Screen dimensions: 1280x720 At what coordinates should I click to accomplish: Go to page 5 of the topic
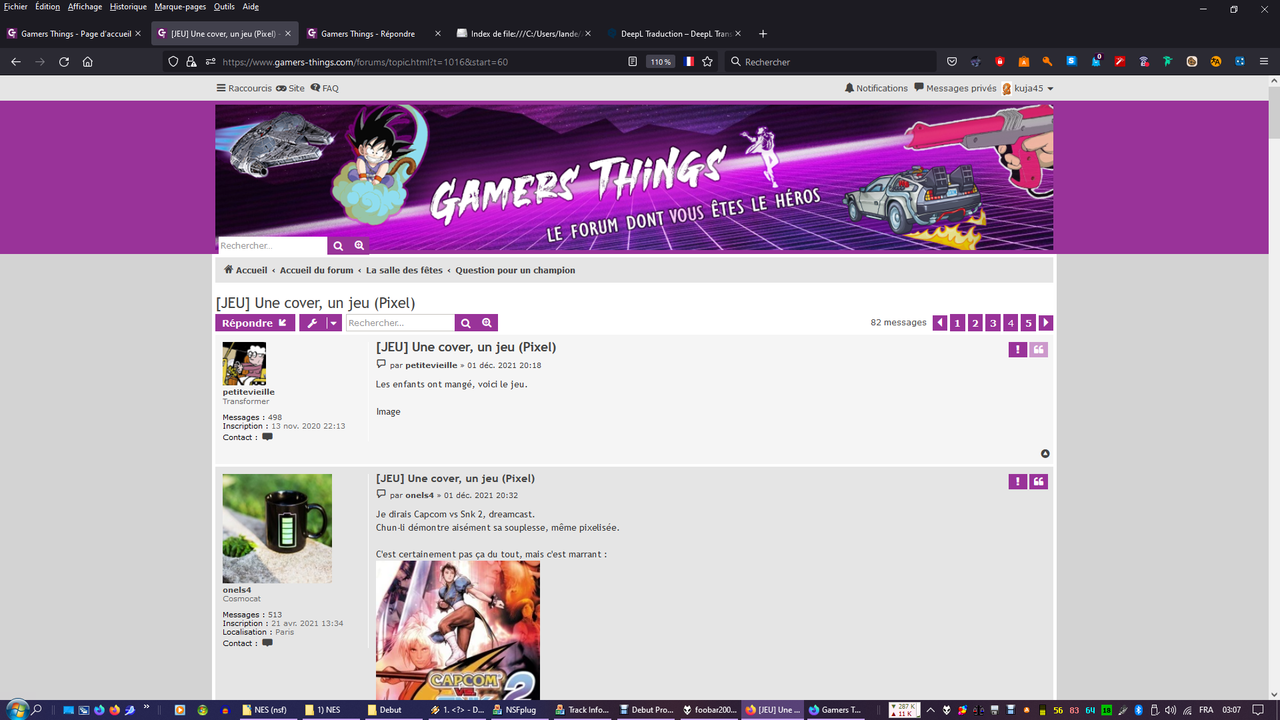pyautogui.click(x=1028, y=323)
